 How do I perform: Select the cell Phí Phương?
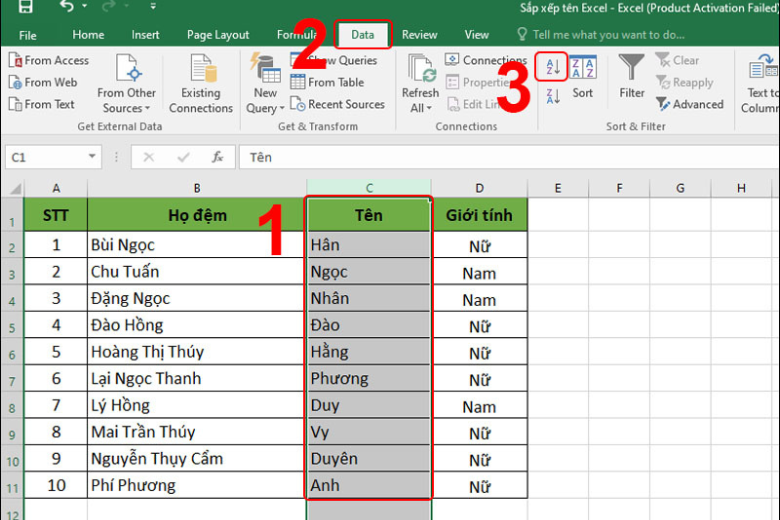click(196, 486)
